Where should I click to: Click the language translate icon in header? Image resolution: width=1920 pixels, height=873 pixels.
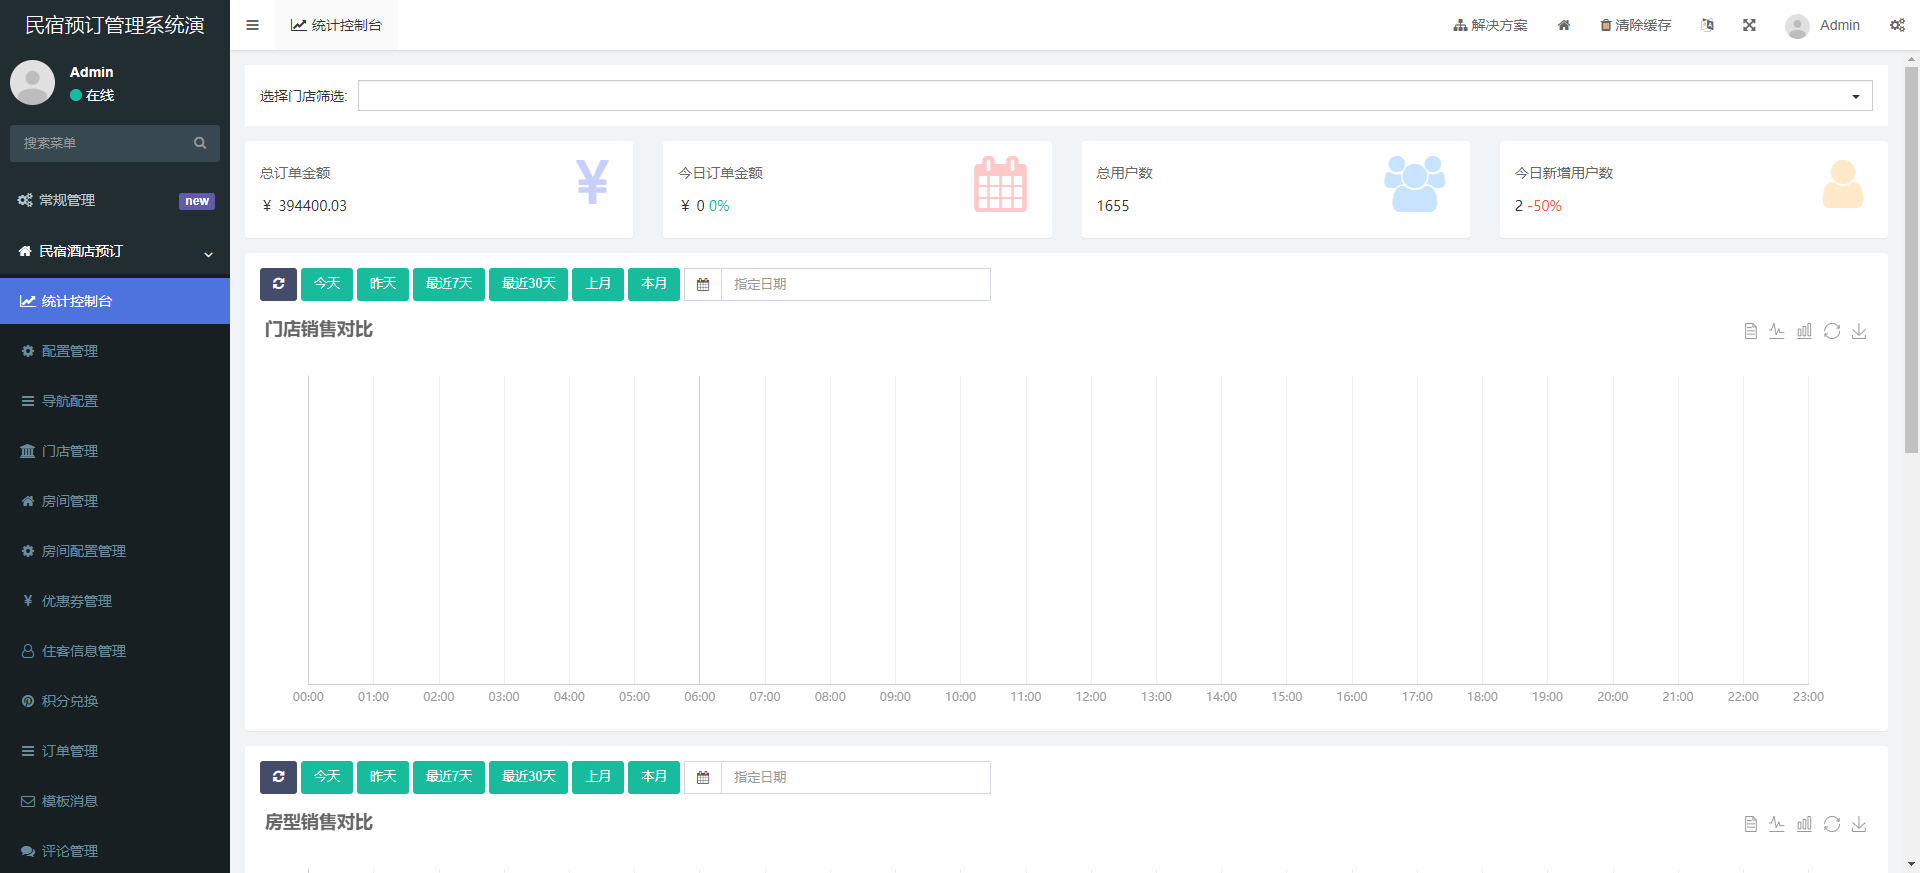pos(1707,25)
